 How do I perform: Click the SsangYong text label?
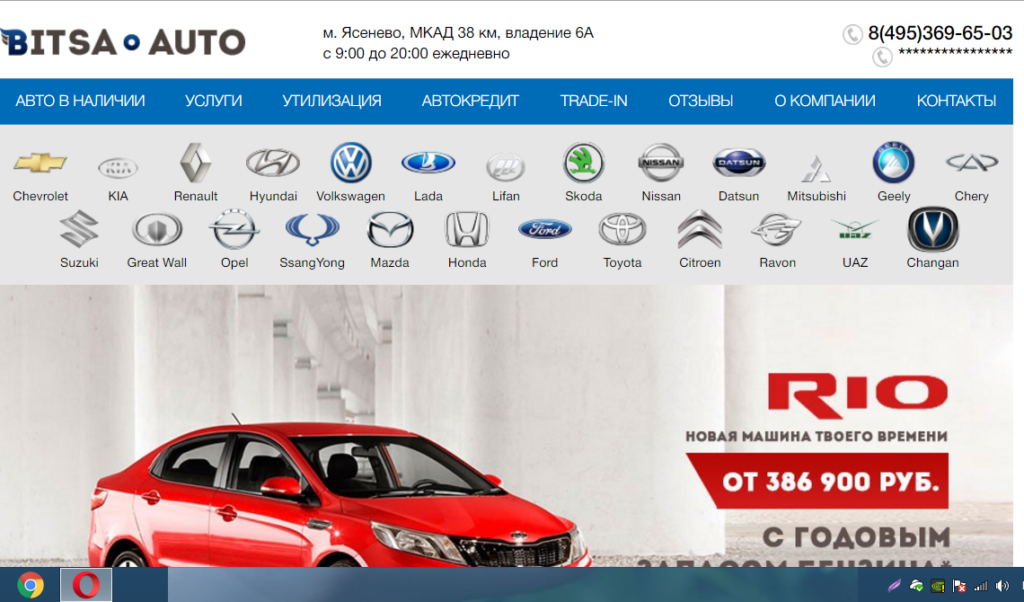pyautogui.click(x=312, y=263)
